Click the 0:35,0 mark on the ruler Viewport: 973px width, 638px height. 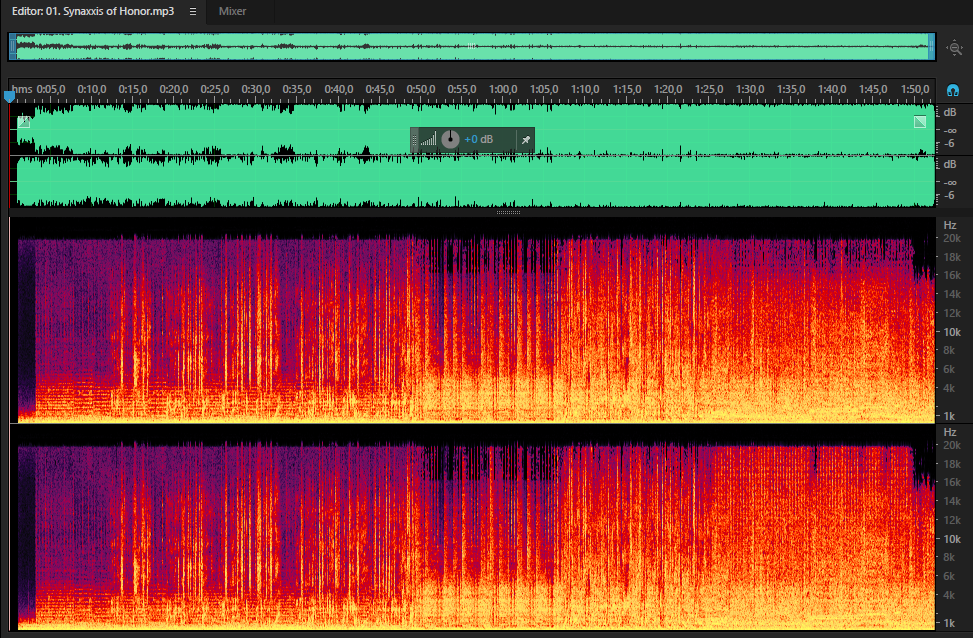pos(297,89)
